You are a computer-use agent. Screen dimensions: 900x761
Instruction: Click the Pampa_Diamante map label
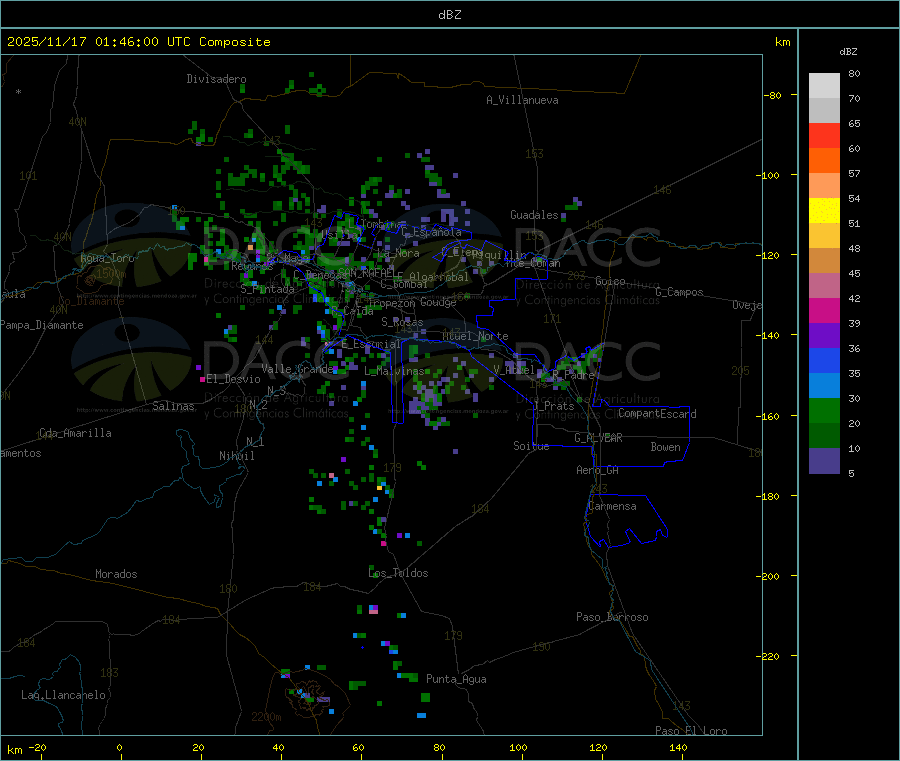pyautogui.click(x=42, y=325)
